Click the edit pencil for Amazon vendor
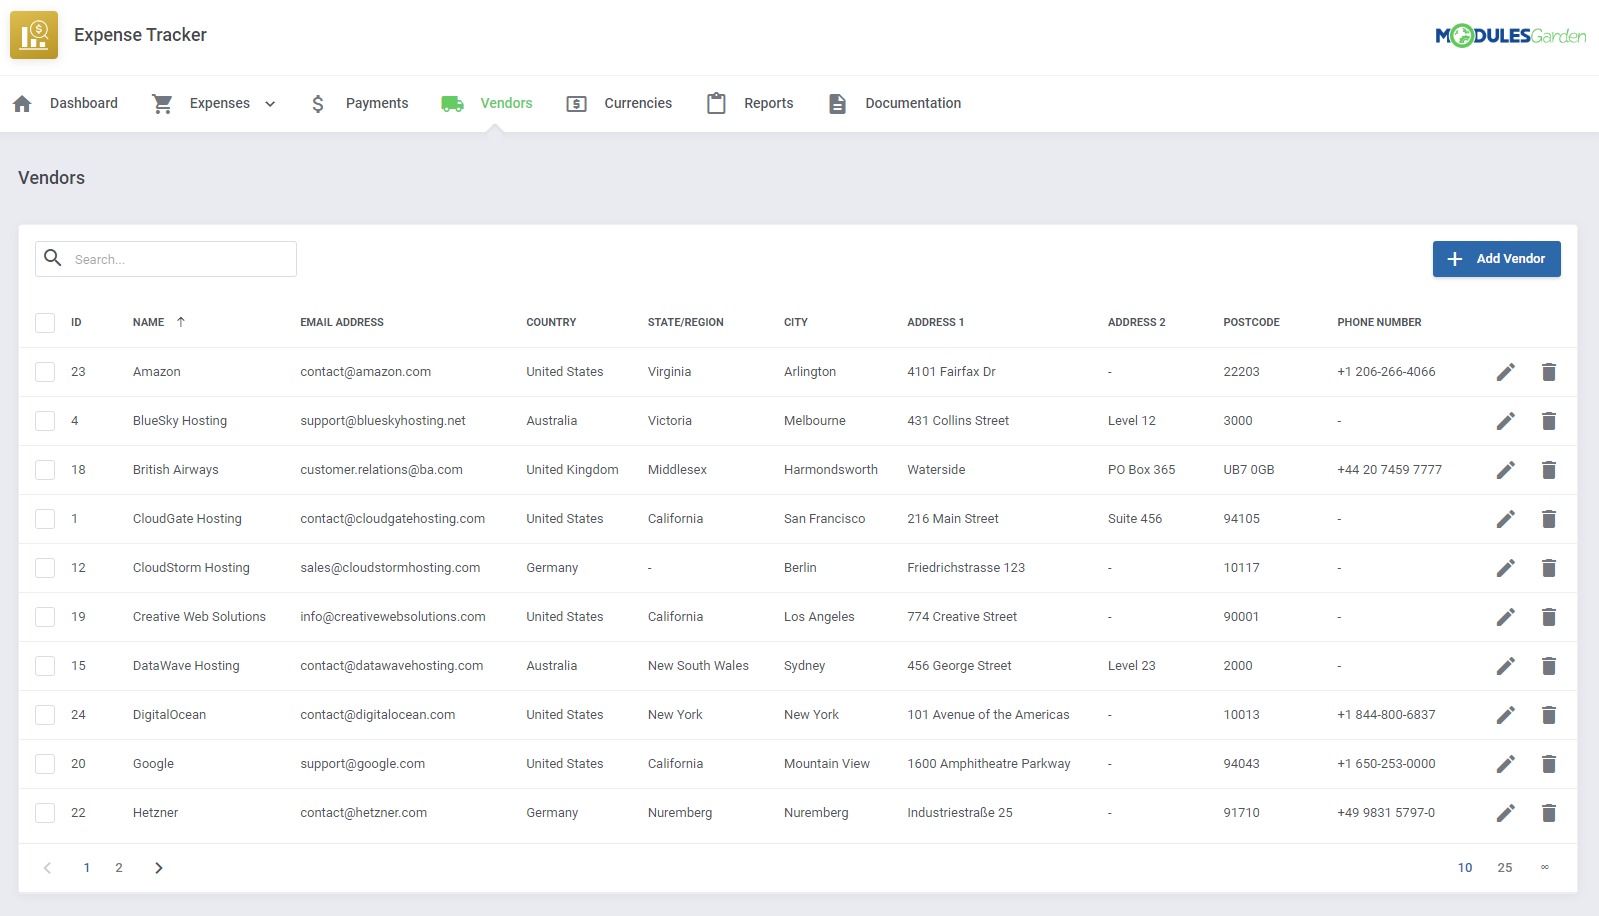Screen dimensions: 1599x916 pyautogui.click(x=1505, y=372)
